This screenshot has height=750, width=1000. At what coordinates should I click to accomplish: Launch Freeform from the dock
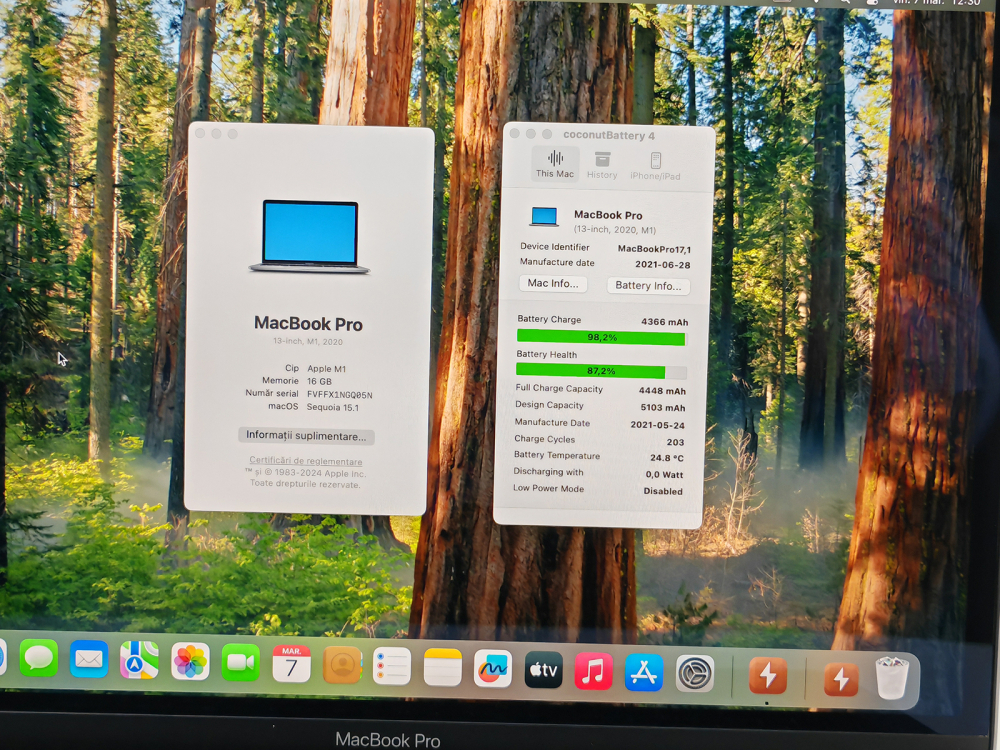pyautogui.click(x=493, y=669)
